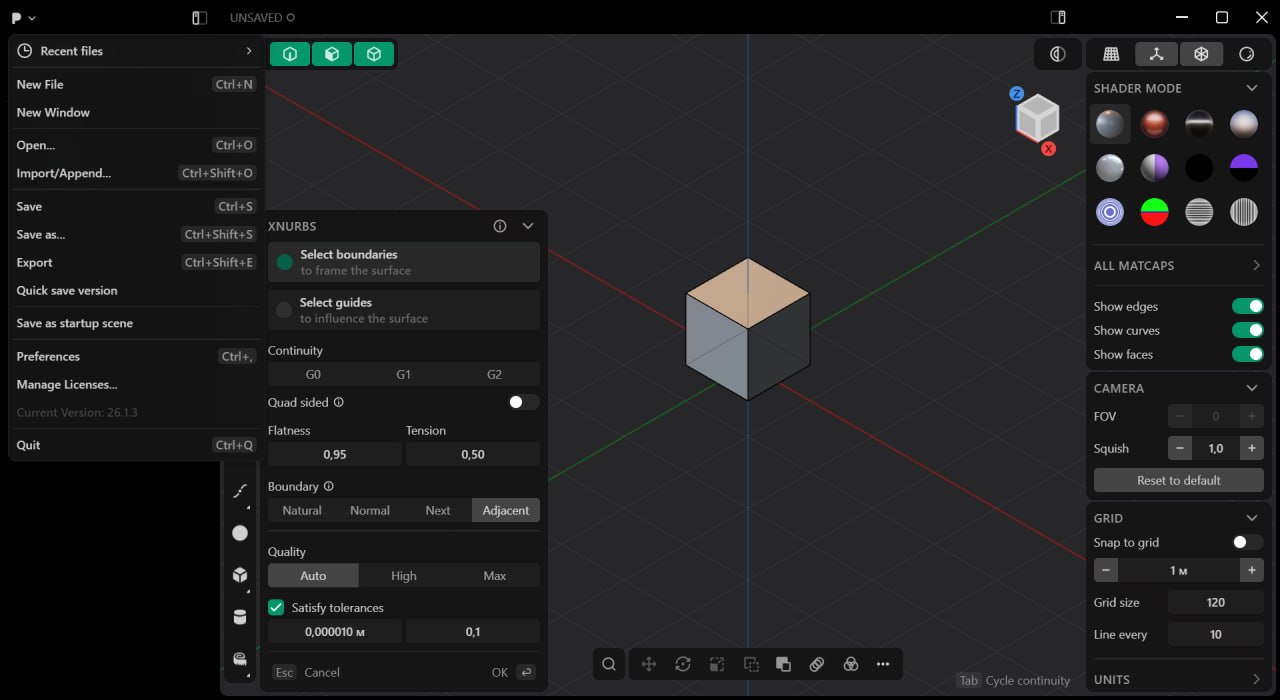
Task: Uncheck Satisfy tolerances checkbox
Action: 276,607
